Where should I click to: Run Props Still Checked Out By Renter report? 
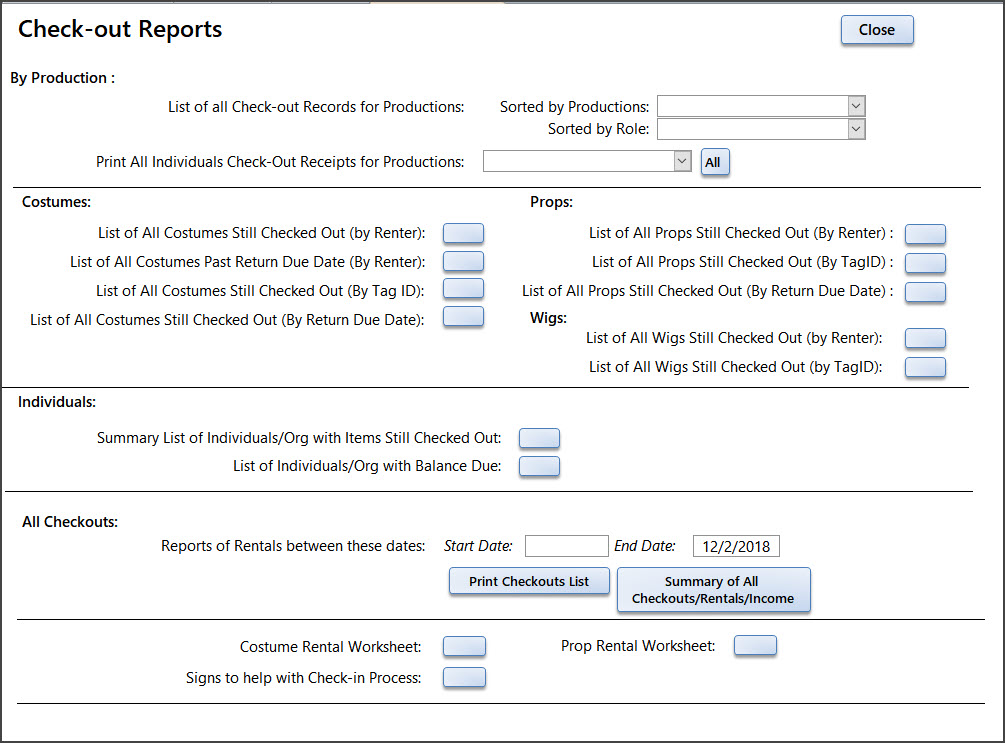(x=925, y=234)
